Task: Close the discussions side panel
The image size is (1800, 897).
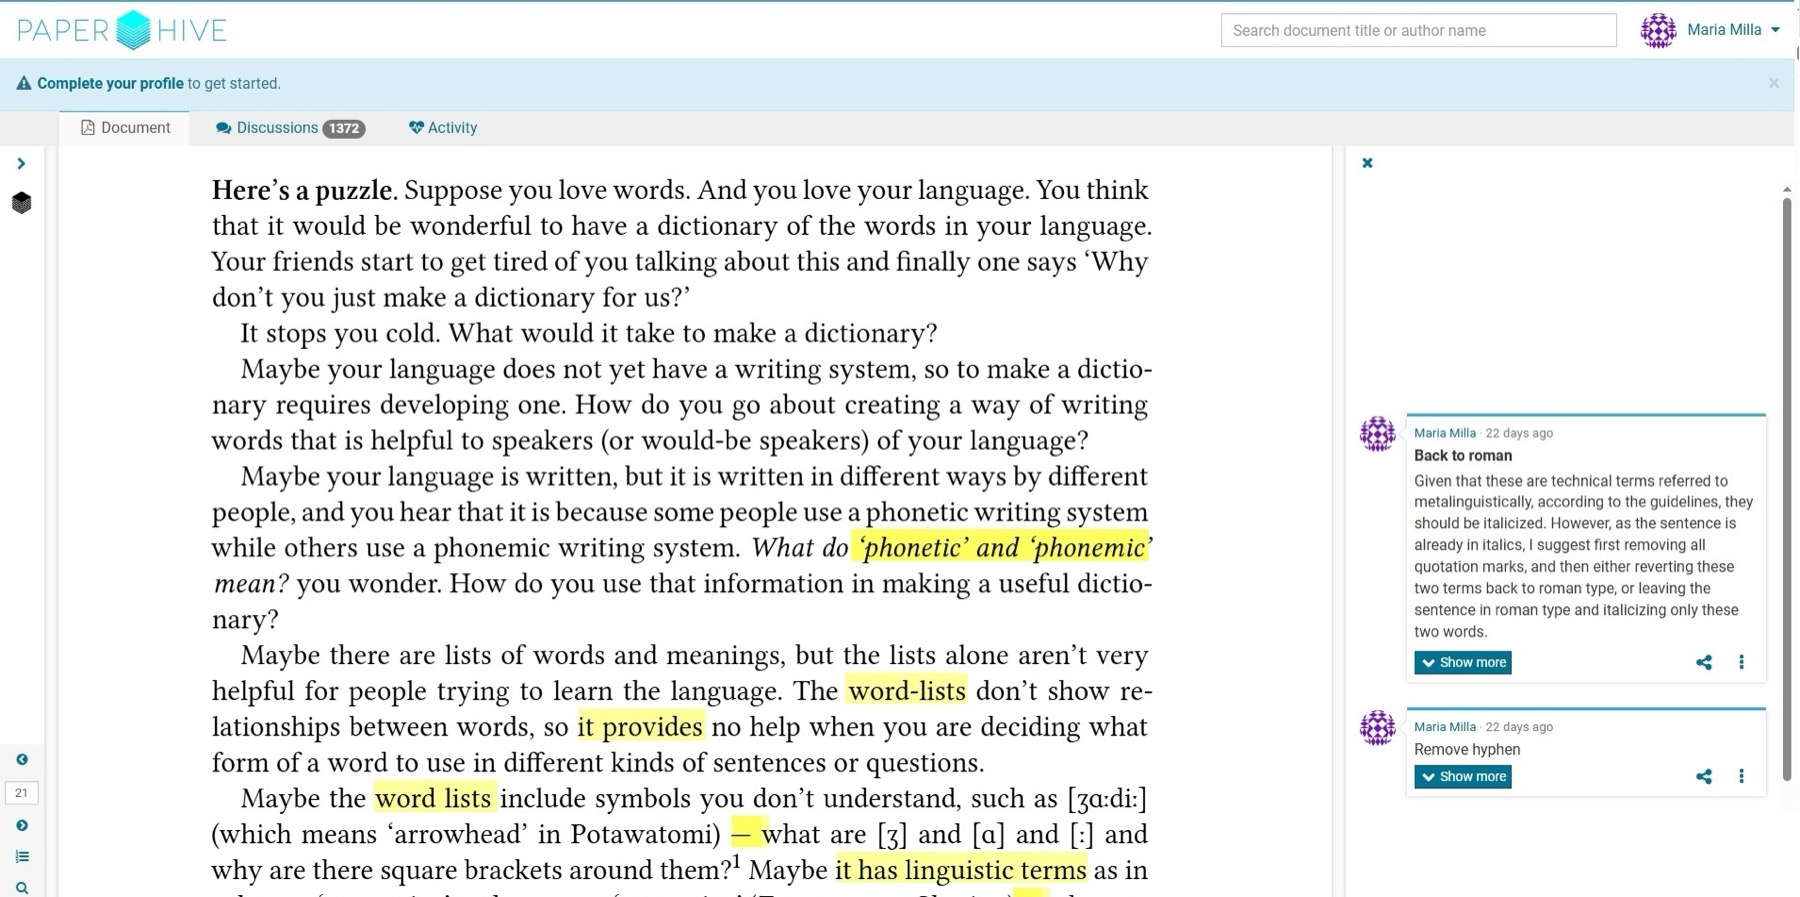Action: click(1367, 163)
